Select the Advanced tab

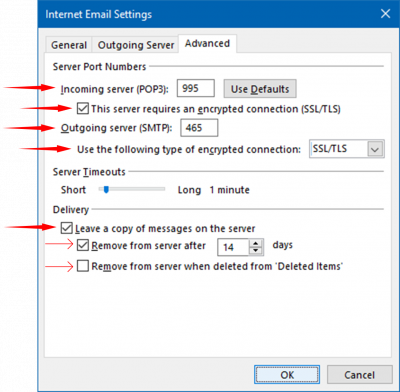[207, 43]
